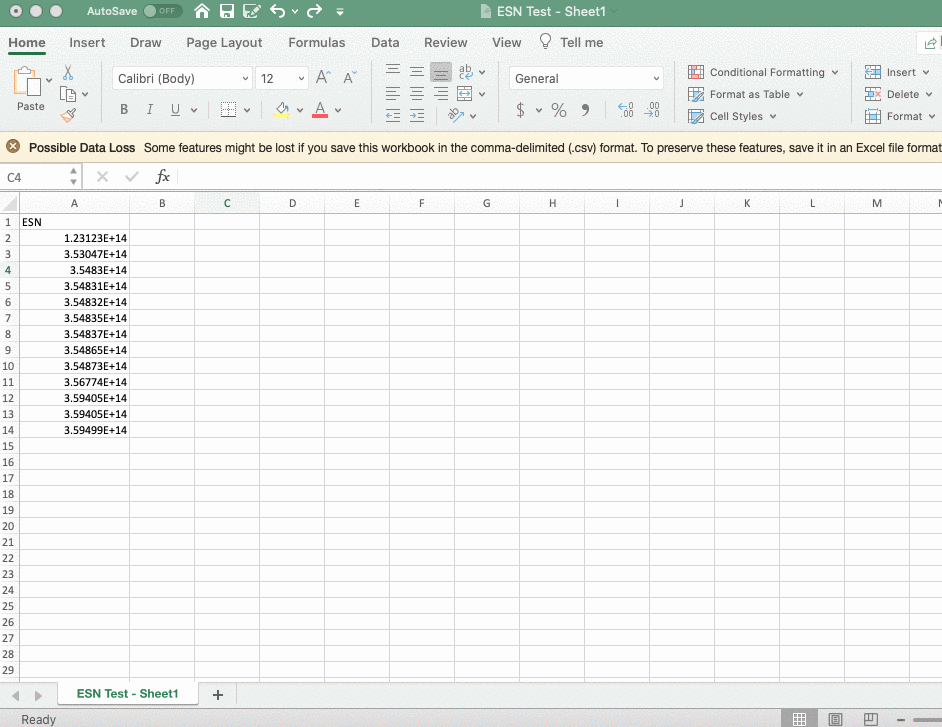Toggle Italic formatting
Screen dimensions: 942x727
(x=150, y=109)
